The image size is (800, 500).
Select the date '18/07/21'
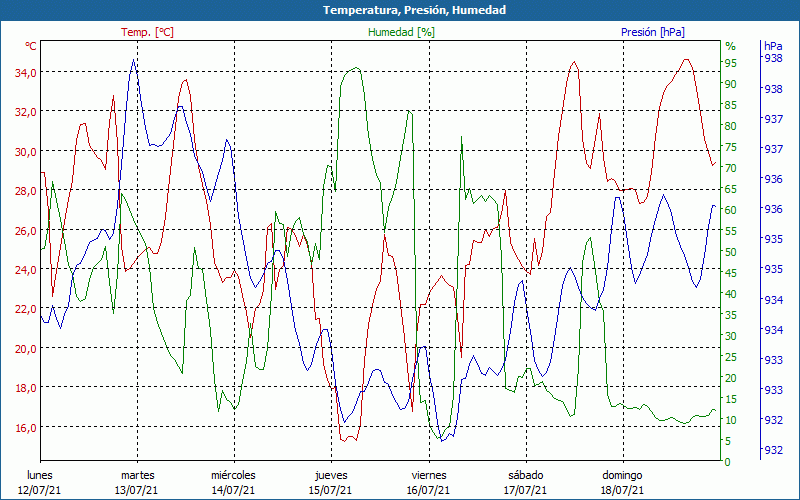pyautogui.click(x=622, y=490)
